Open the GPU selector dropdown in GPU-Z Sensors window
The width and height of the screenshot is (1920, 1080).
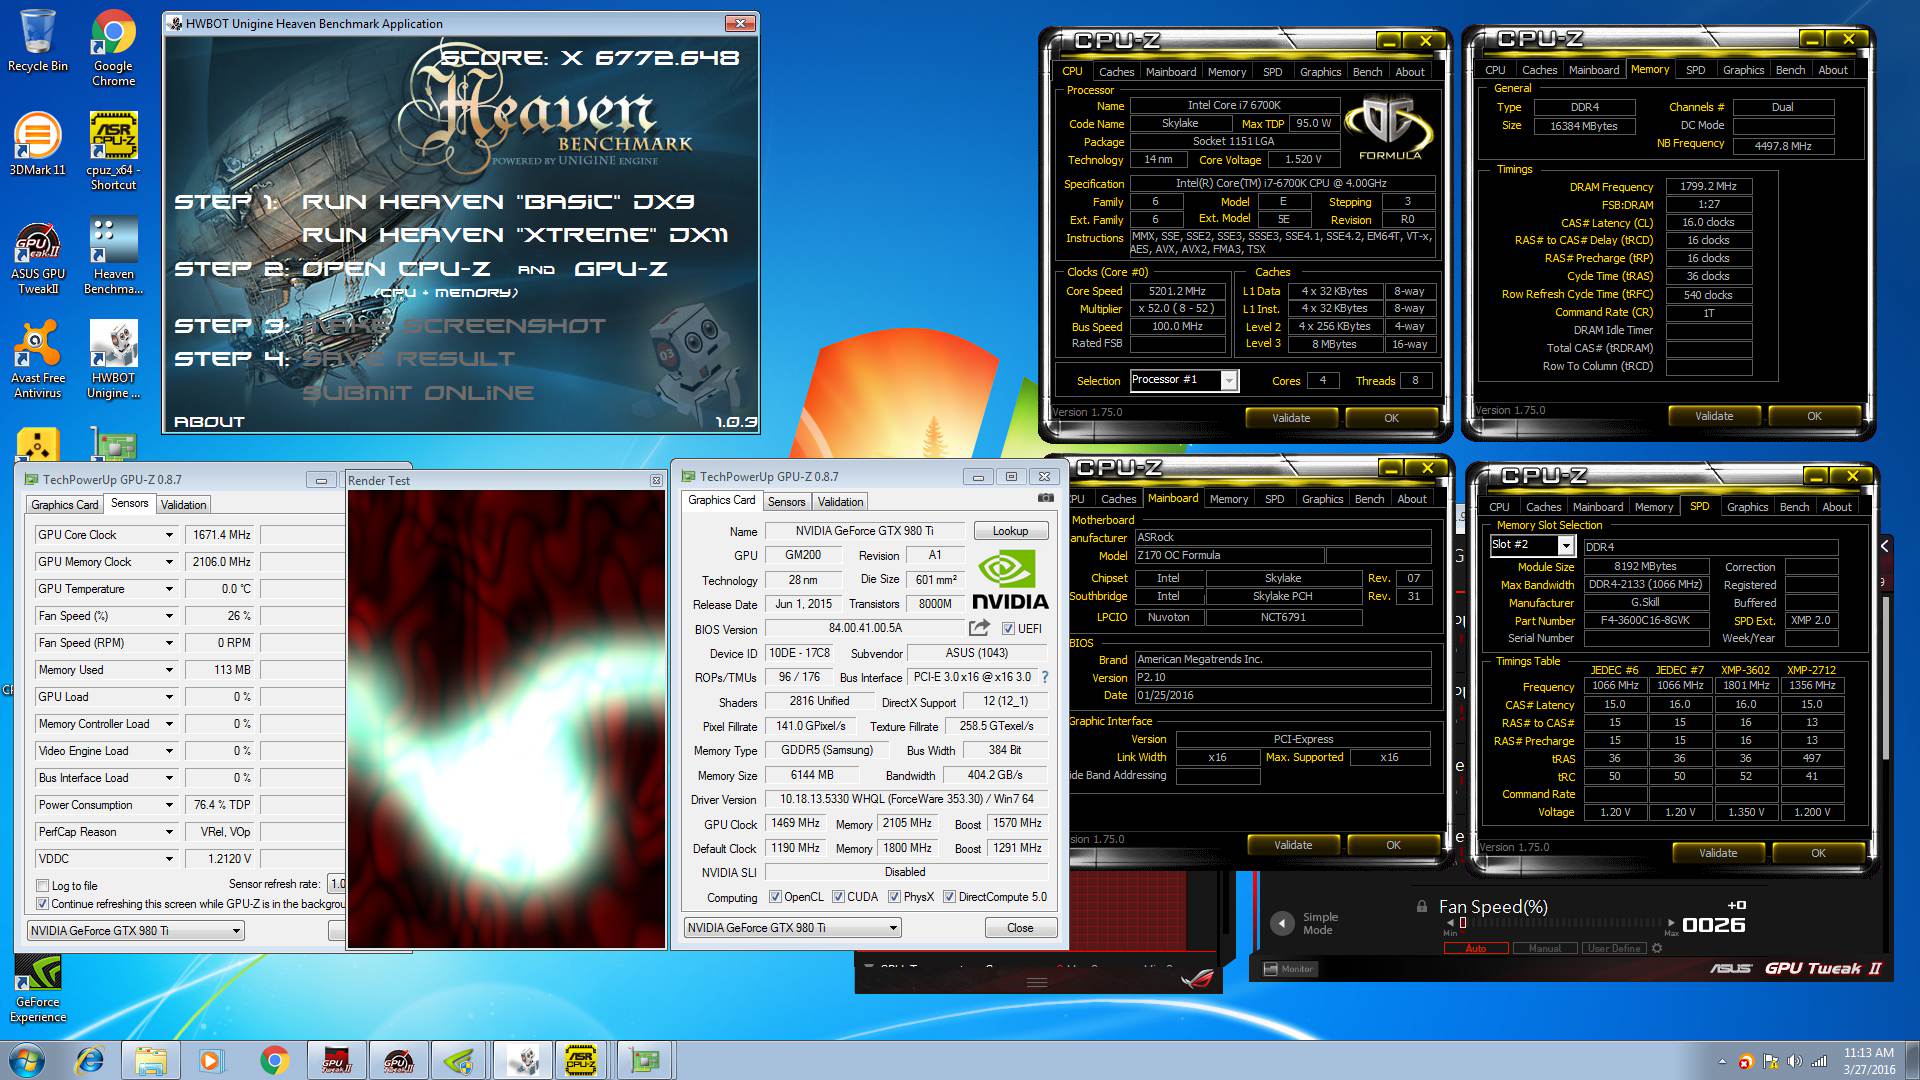135,931
